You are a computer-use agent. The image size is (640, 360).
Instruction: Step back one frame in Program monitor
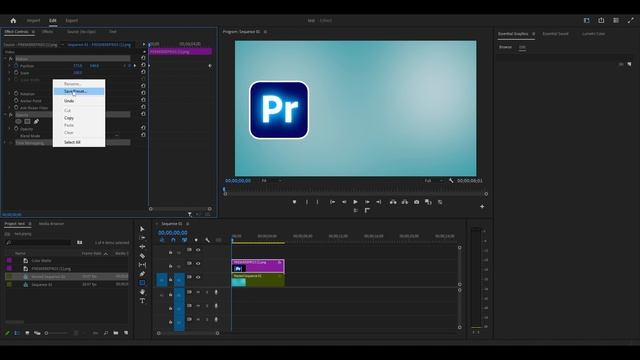pos(344,202)
